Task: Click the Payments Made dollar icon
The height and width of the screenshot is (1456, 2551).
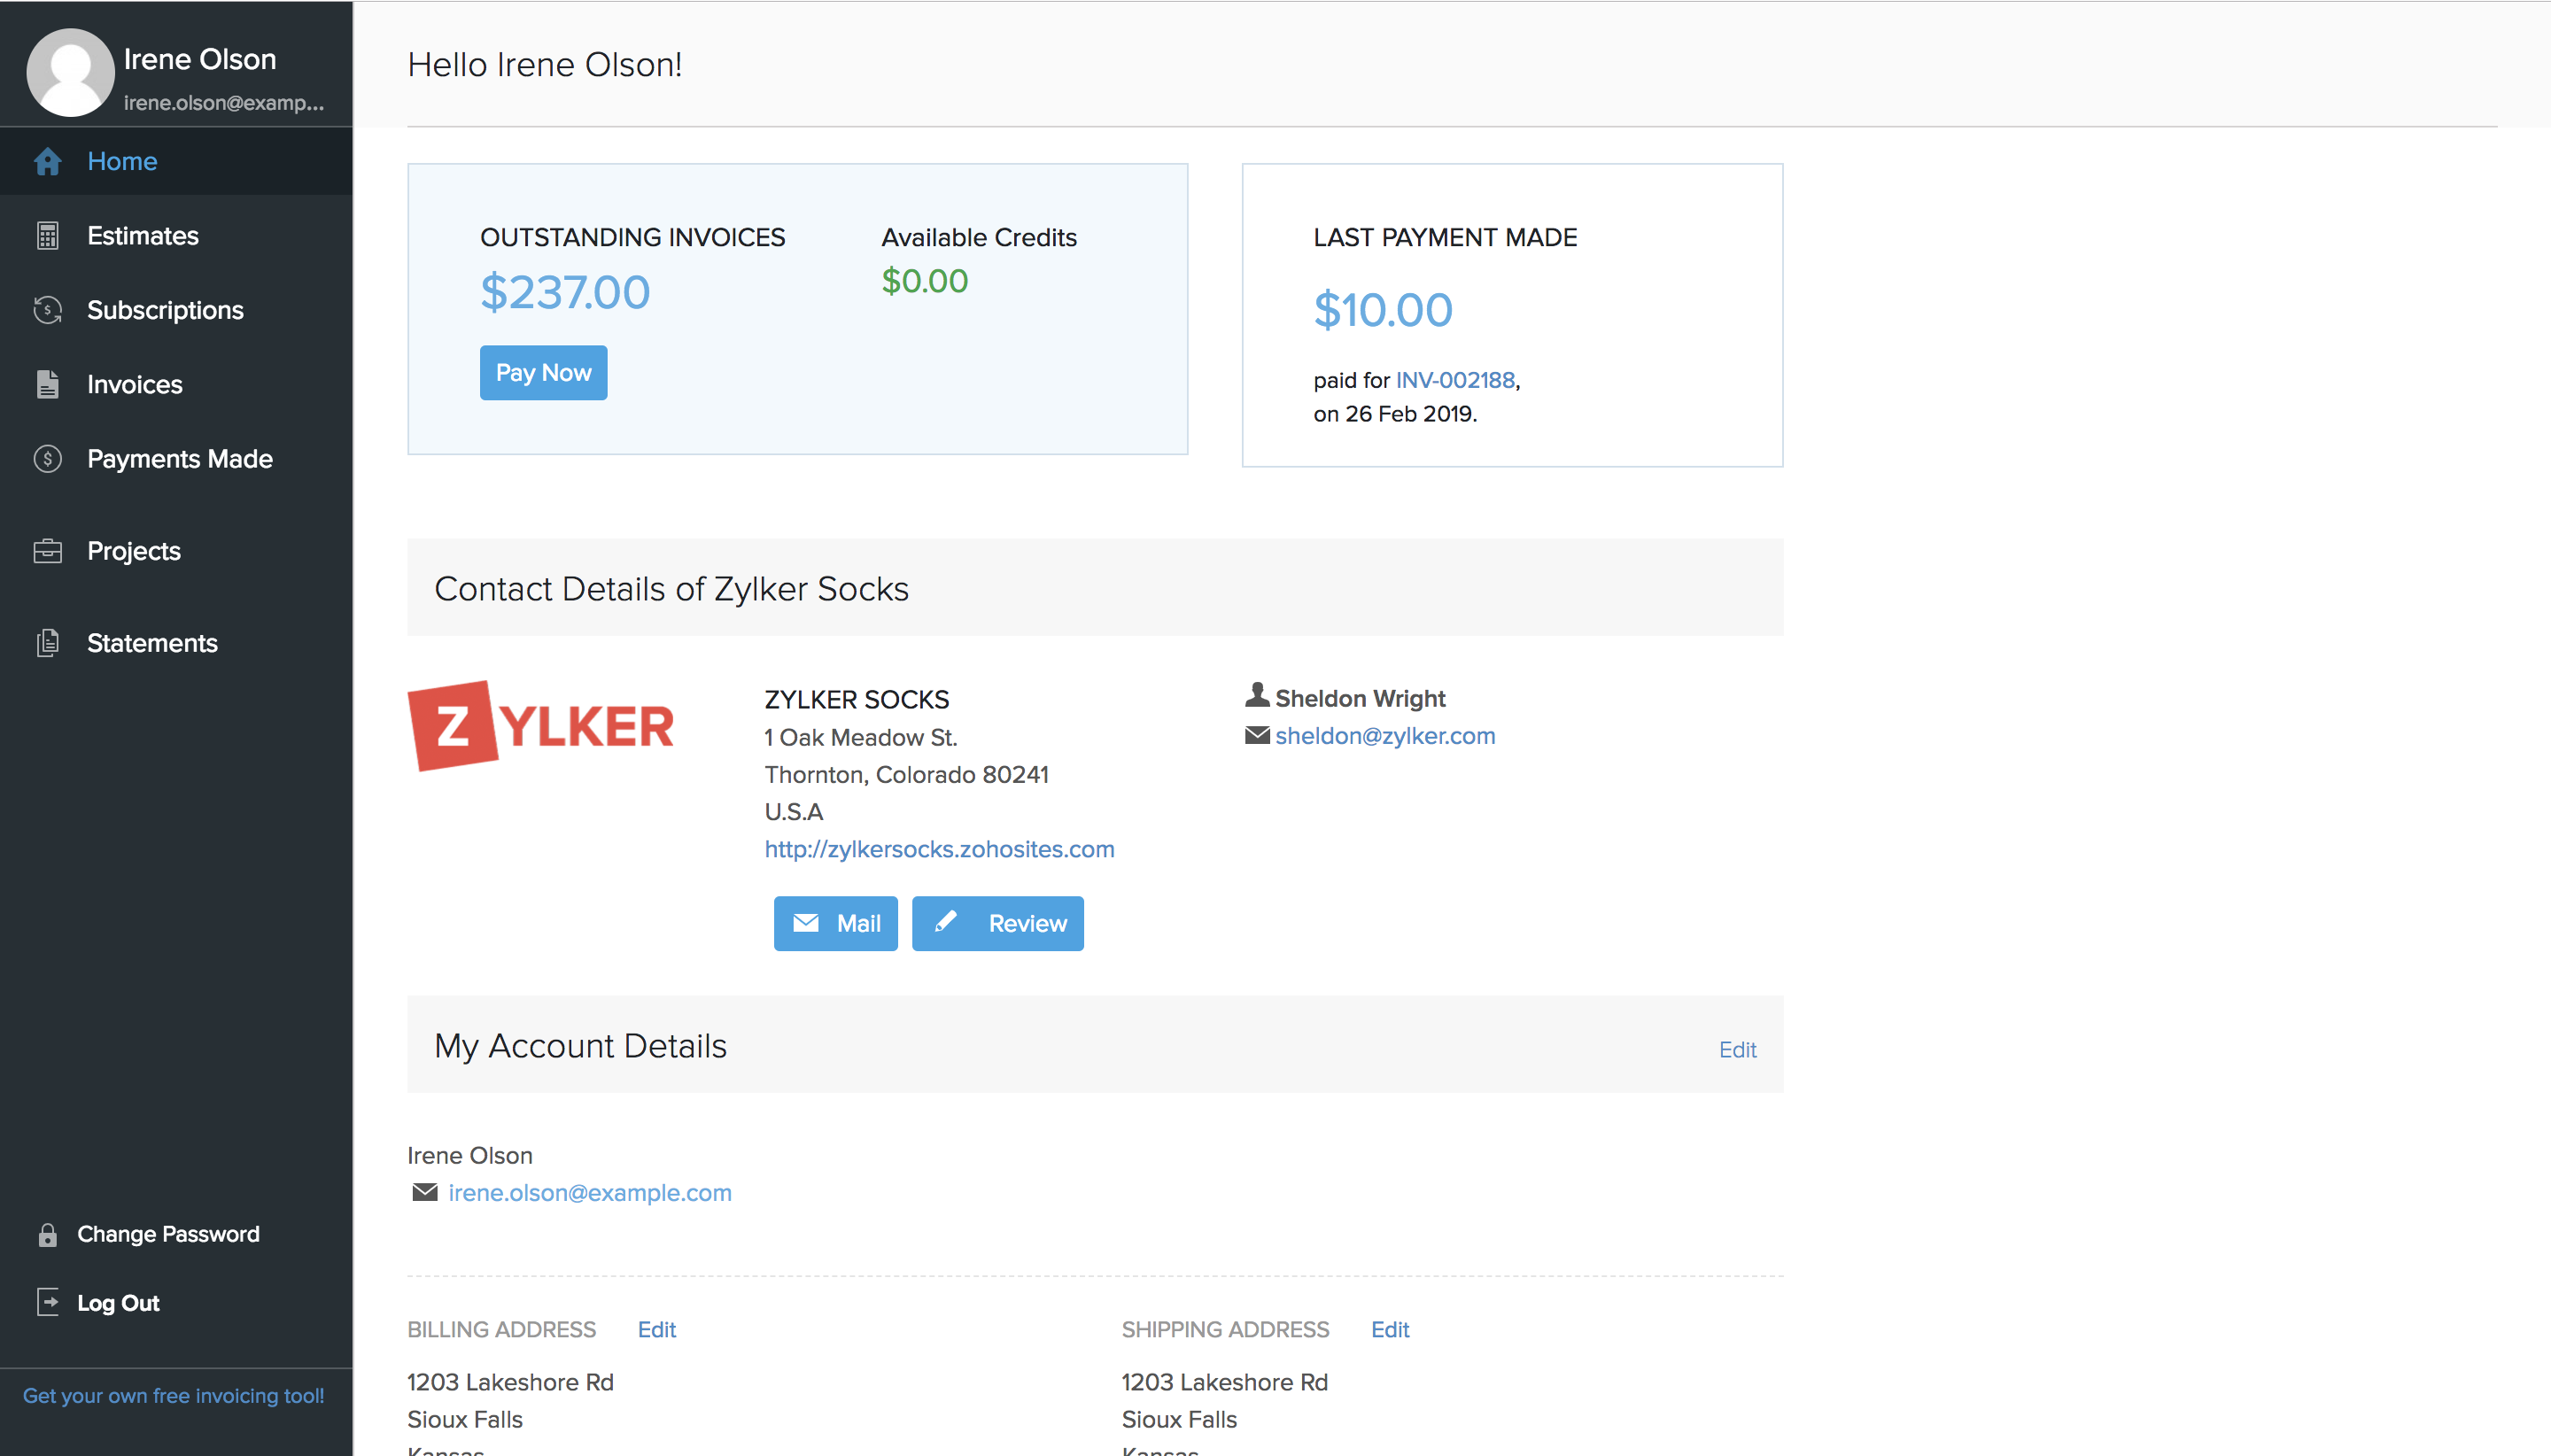Action: pyautogui.click(x=47, y=459)
